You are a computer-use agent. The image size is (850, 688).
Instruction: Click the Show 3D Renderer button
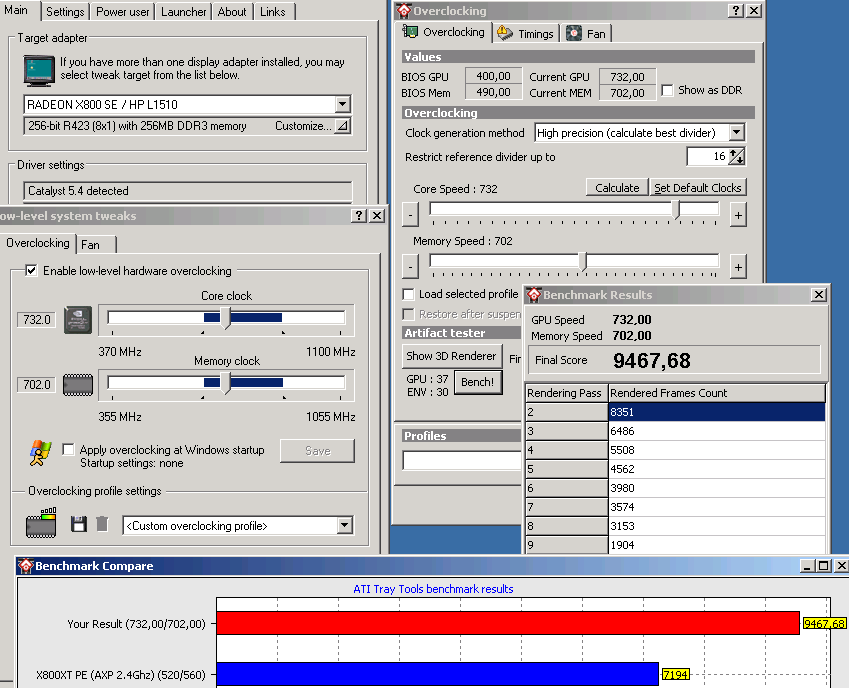click(452, 356)
